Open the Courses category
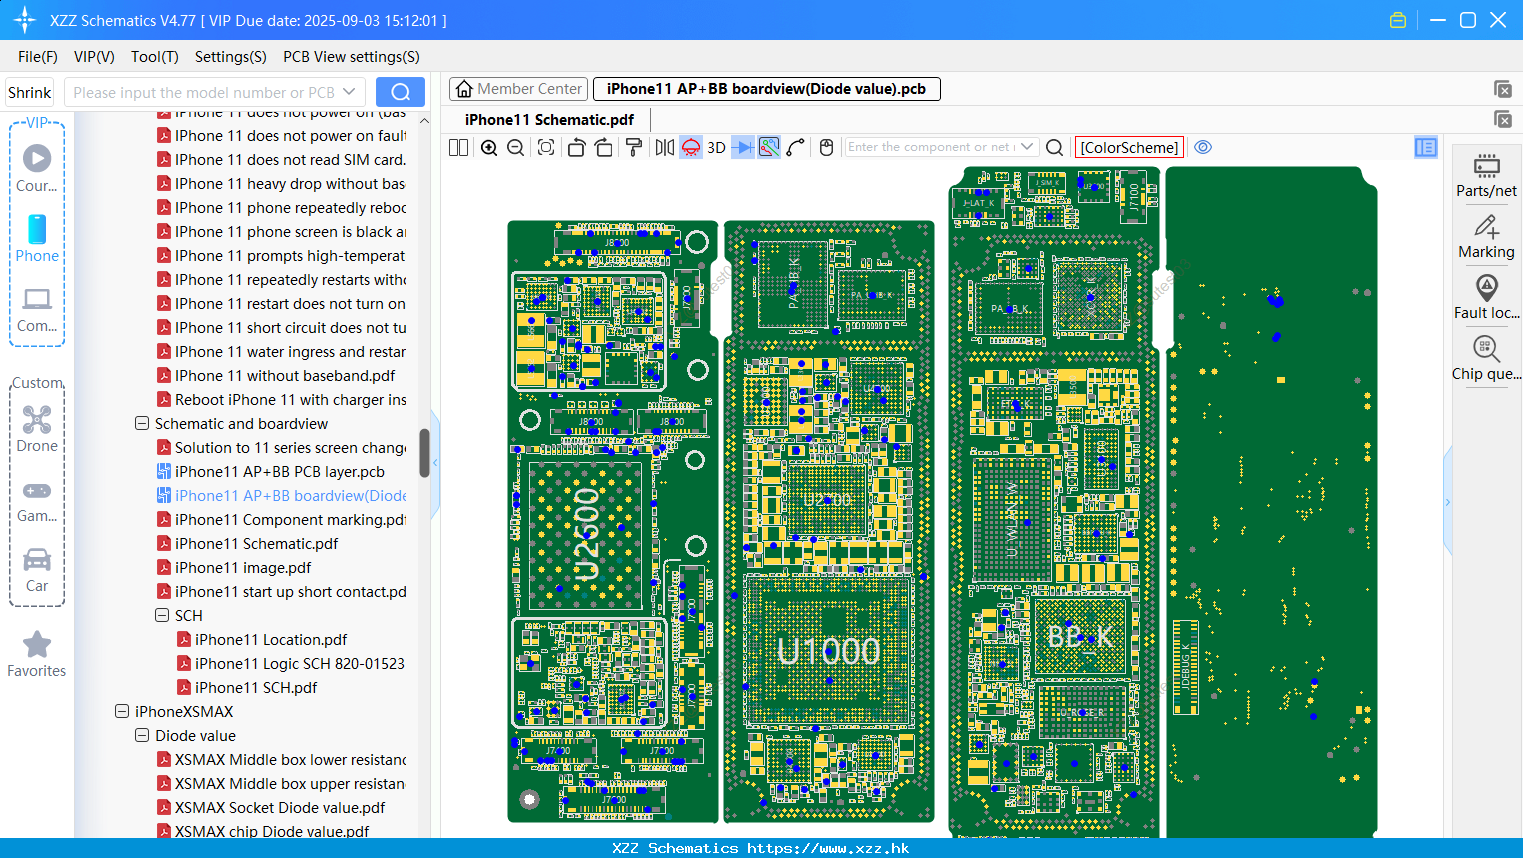Screen dimensions: 1523x858 (37, 168)
